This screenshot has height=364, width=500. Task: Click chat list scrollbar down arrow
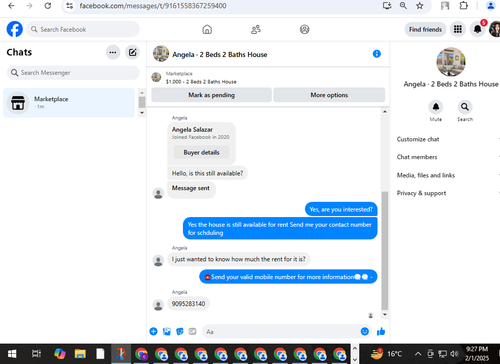tap(142, 113)
